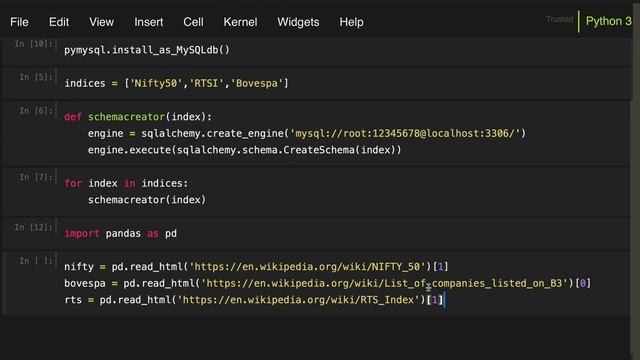This screenshot has height=360, width=640.
Task: Click the schemacreator(index) call line
Action: point(147,200)
